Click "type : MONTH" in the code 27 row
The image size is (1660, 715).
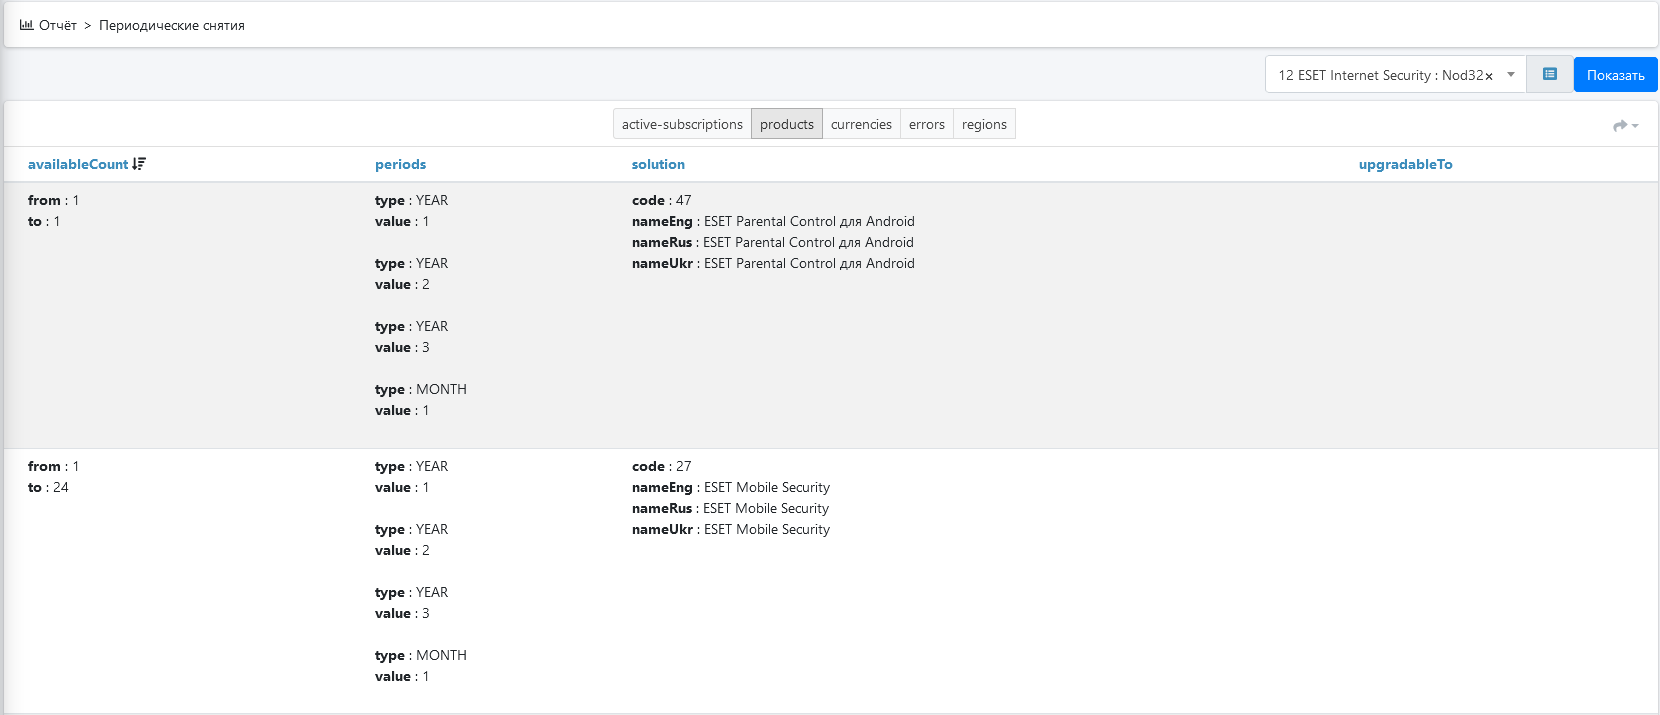point(421,655)
